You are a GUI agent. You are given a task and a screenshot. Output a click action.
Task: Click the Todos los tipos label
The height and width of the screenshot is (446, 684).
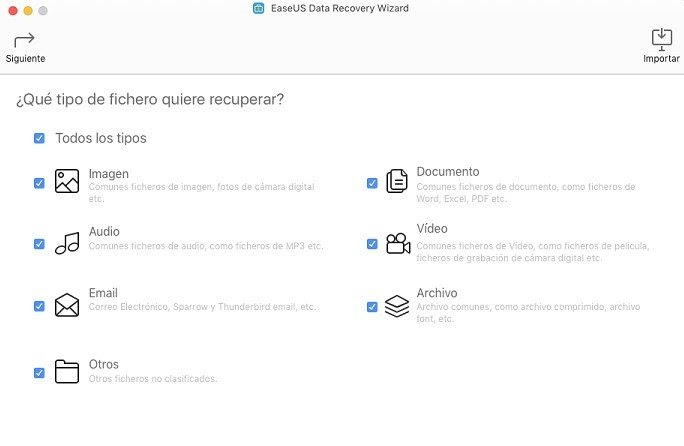pyautogui.click(x=101, y=138)
